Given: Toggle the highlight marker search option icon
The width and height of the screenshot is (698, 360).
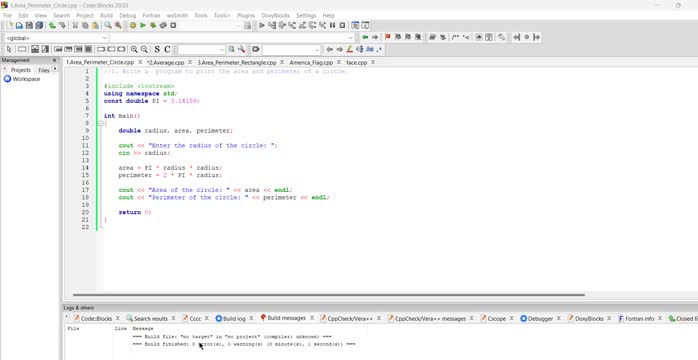Looking at the screenshot, I should click(349, 49).
